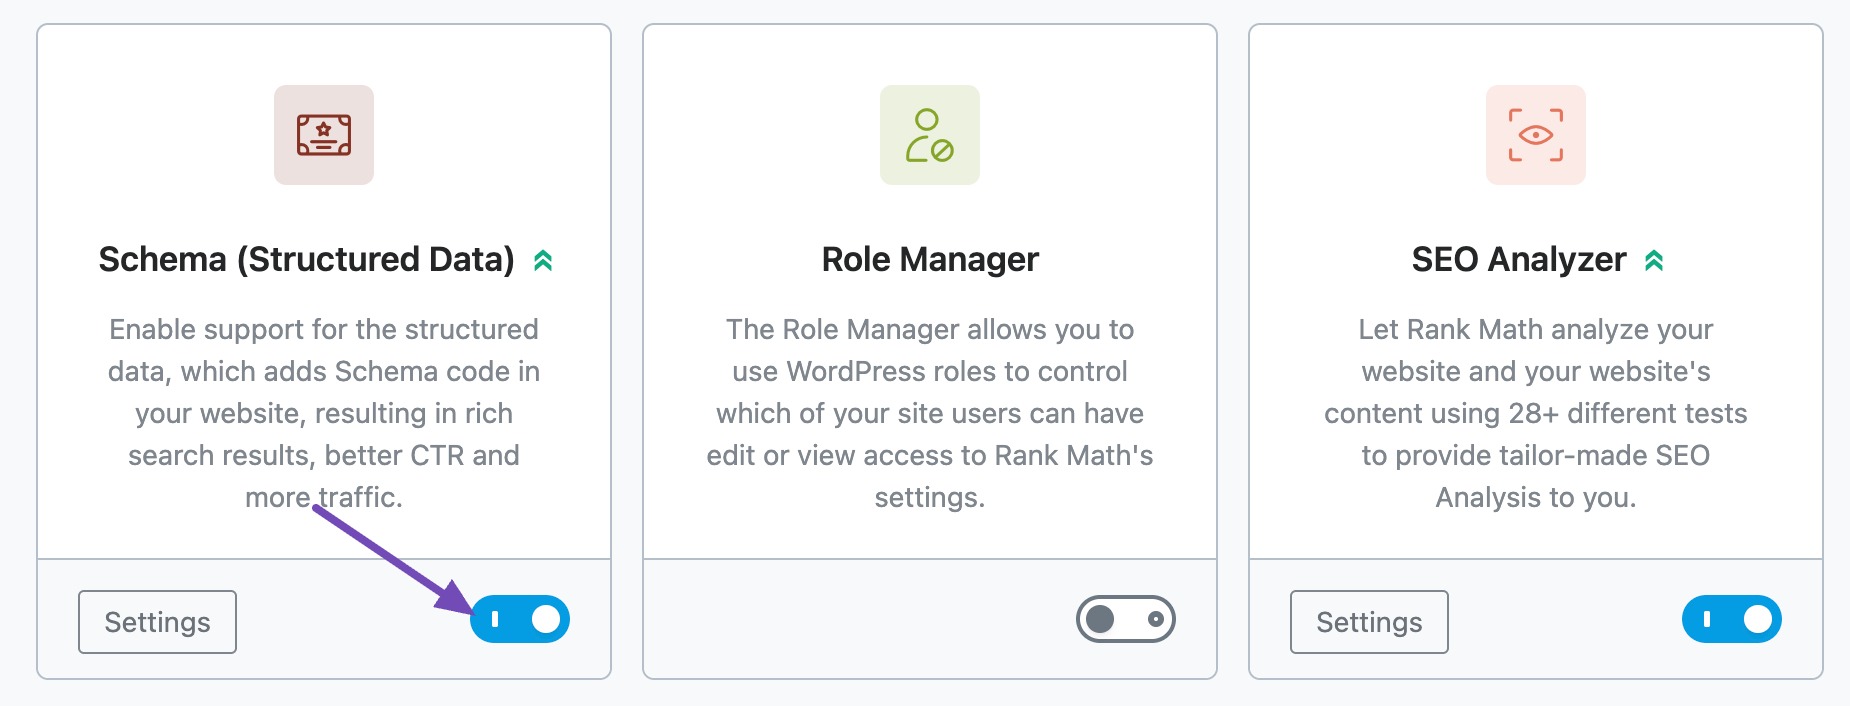Viewport: 1850px width, 706px height.
Task: Click the green Role Manager user icon
Action: pyautogui.click(x=928, y=136)
